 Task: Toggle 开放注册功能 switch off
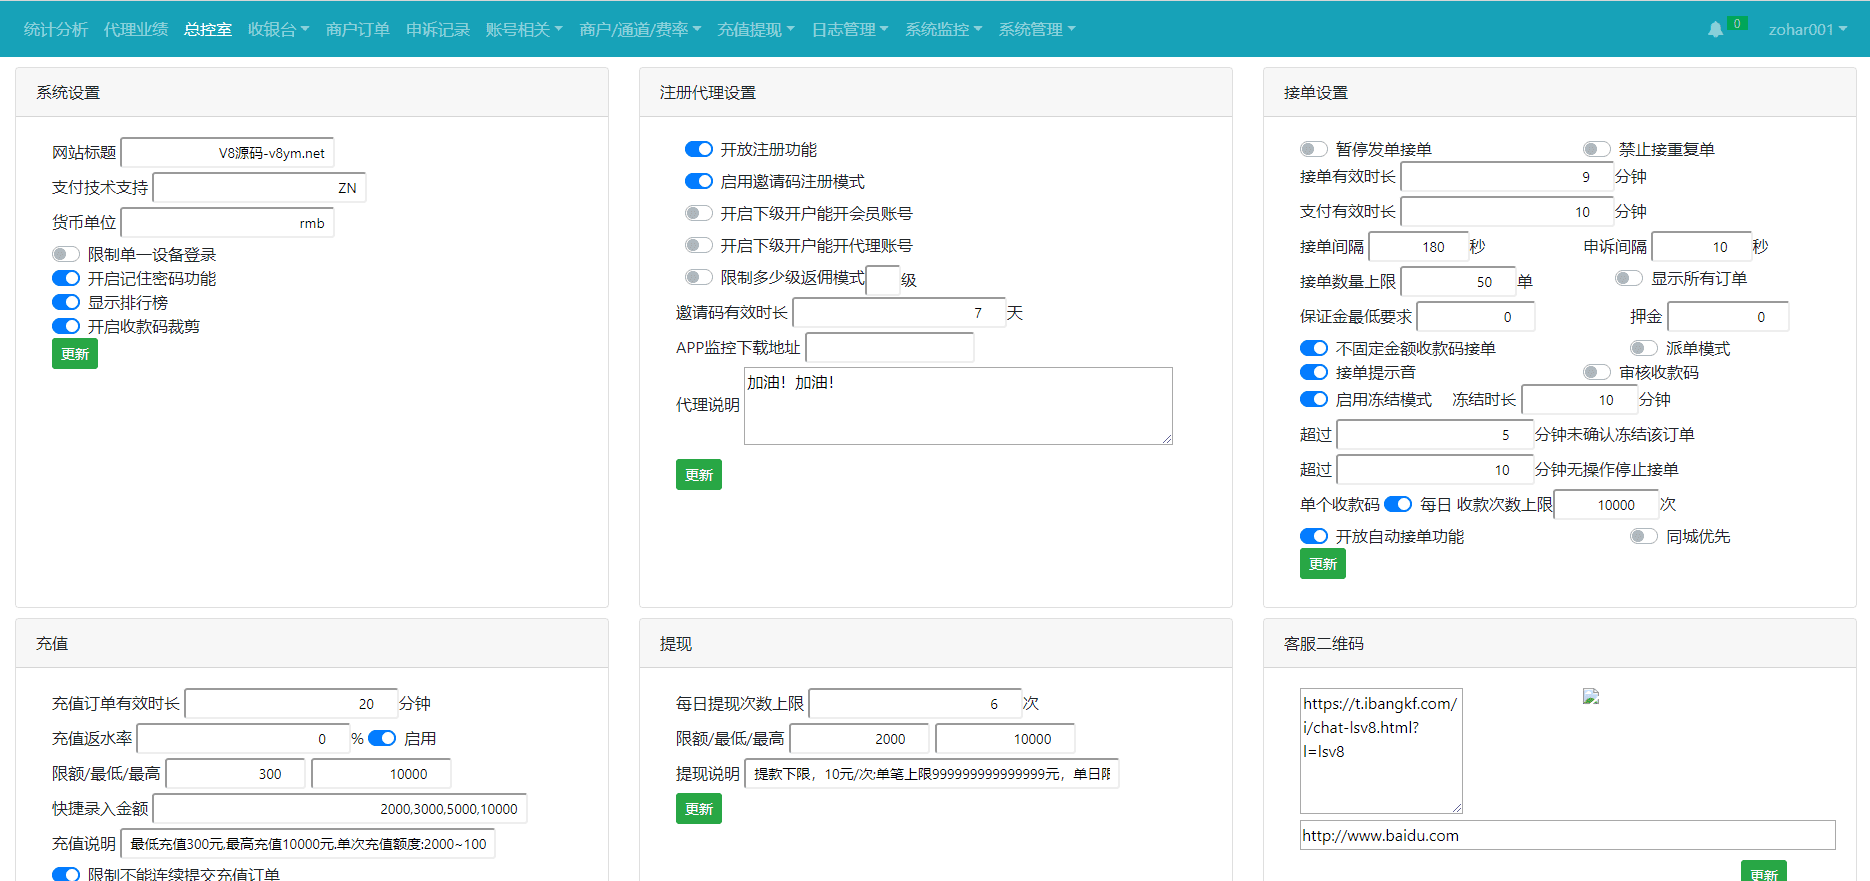coord(698,149)
